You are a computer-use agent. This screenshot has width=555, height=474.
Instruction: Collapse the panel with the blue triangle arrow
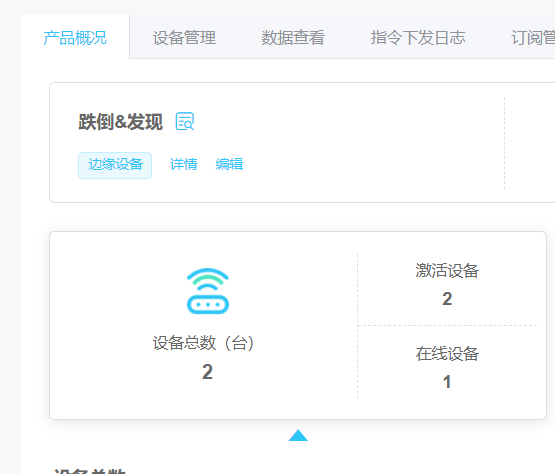pyautogui.click(x=298, y=435)
